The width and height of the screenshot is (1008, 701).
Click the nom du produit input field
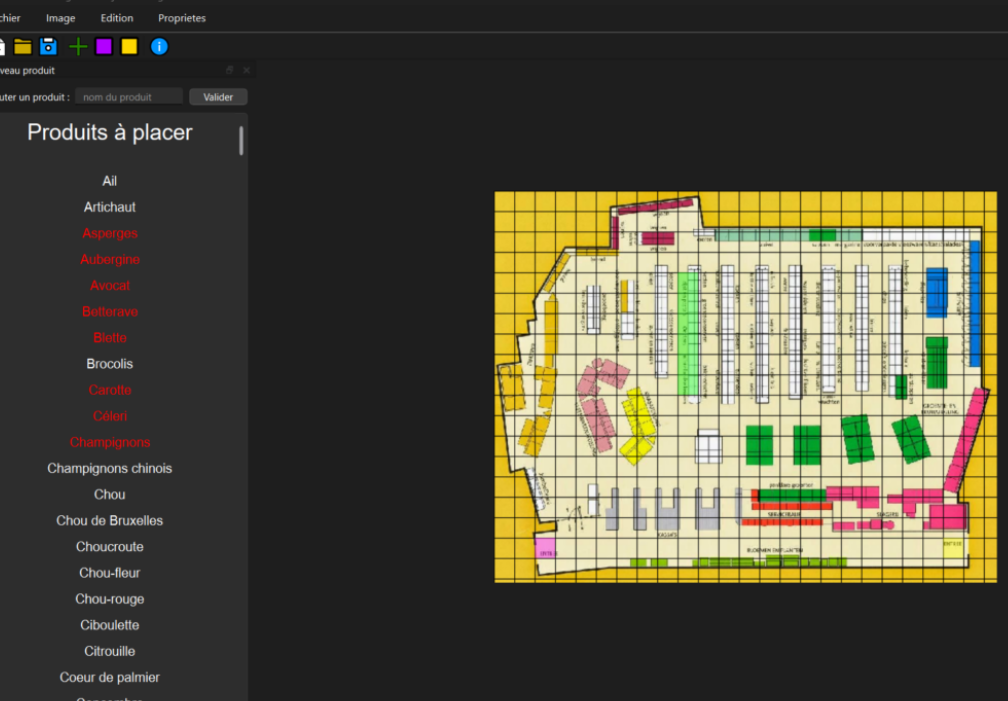128,96
